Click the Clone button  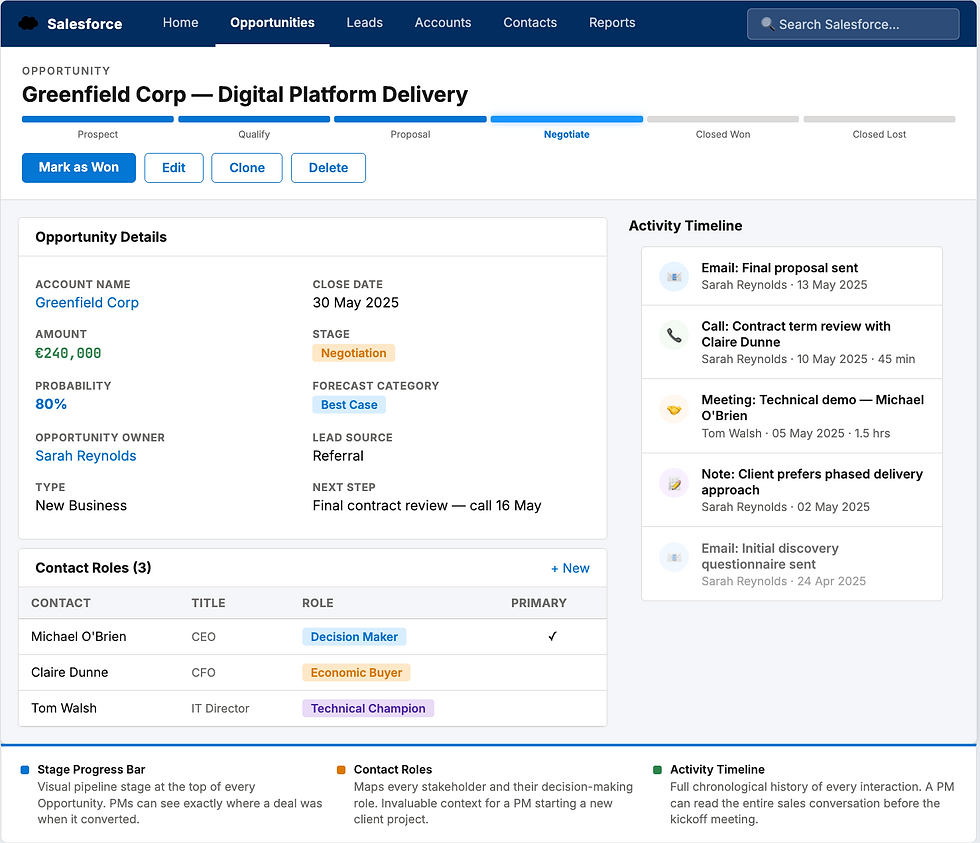[247, 168]
